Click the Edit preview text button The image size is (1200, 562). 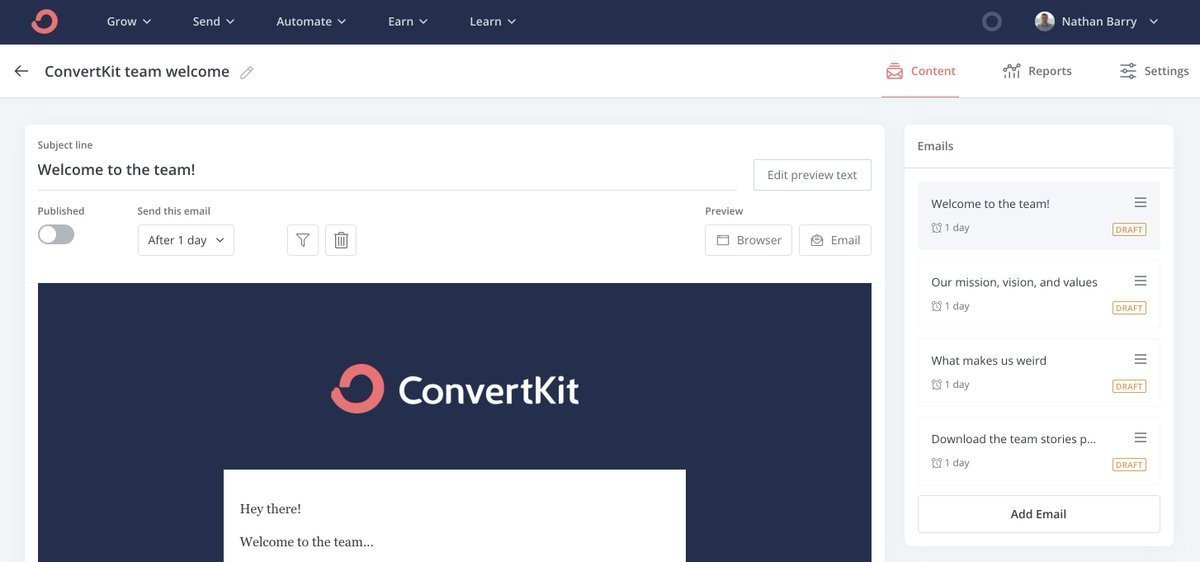(x=812, y=175)
